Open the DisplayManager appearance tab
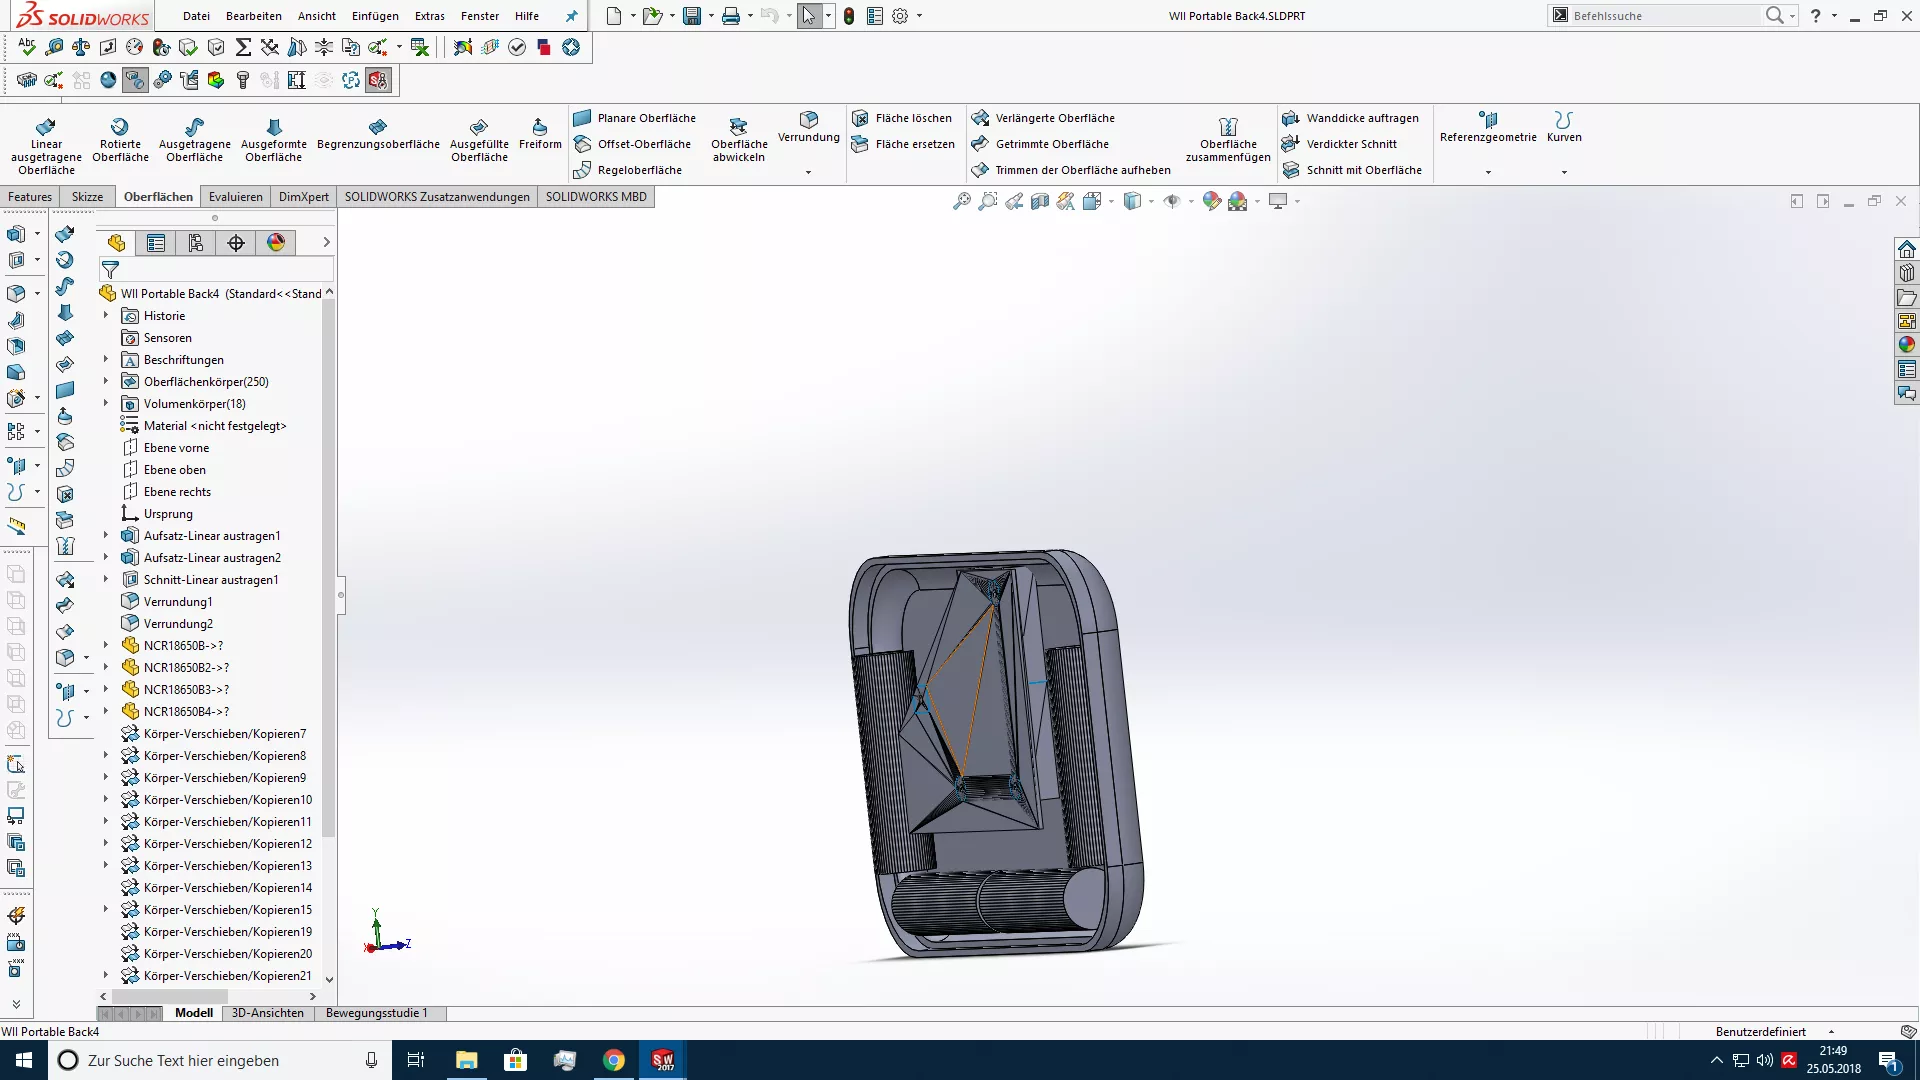The width and height of the screenshot is (1920, 1080). (x=276, y=243)
